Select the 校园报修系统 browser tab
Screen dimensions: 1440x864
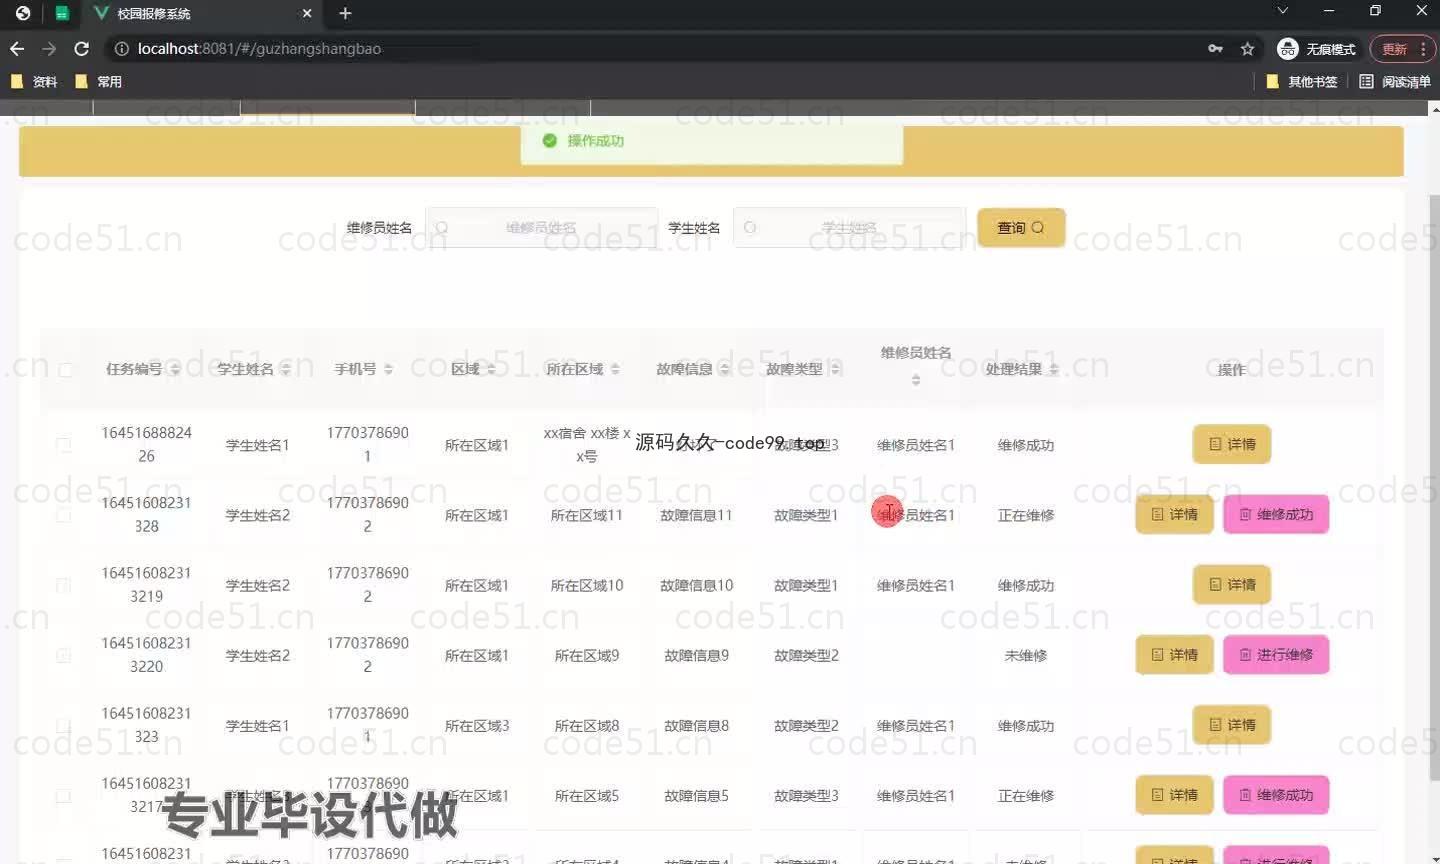(x=203, y=13)
